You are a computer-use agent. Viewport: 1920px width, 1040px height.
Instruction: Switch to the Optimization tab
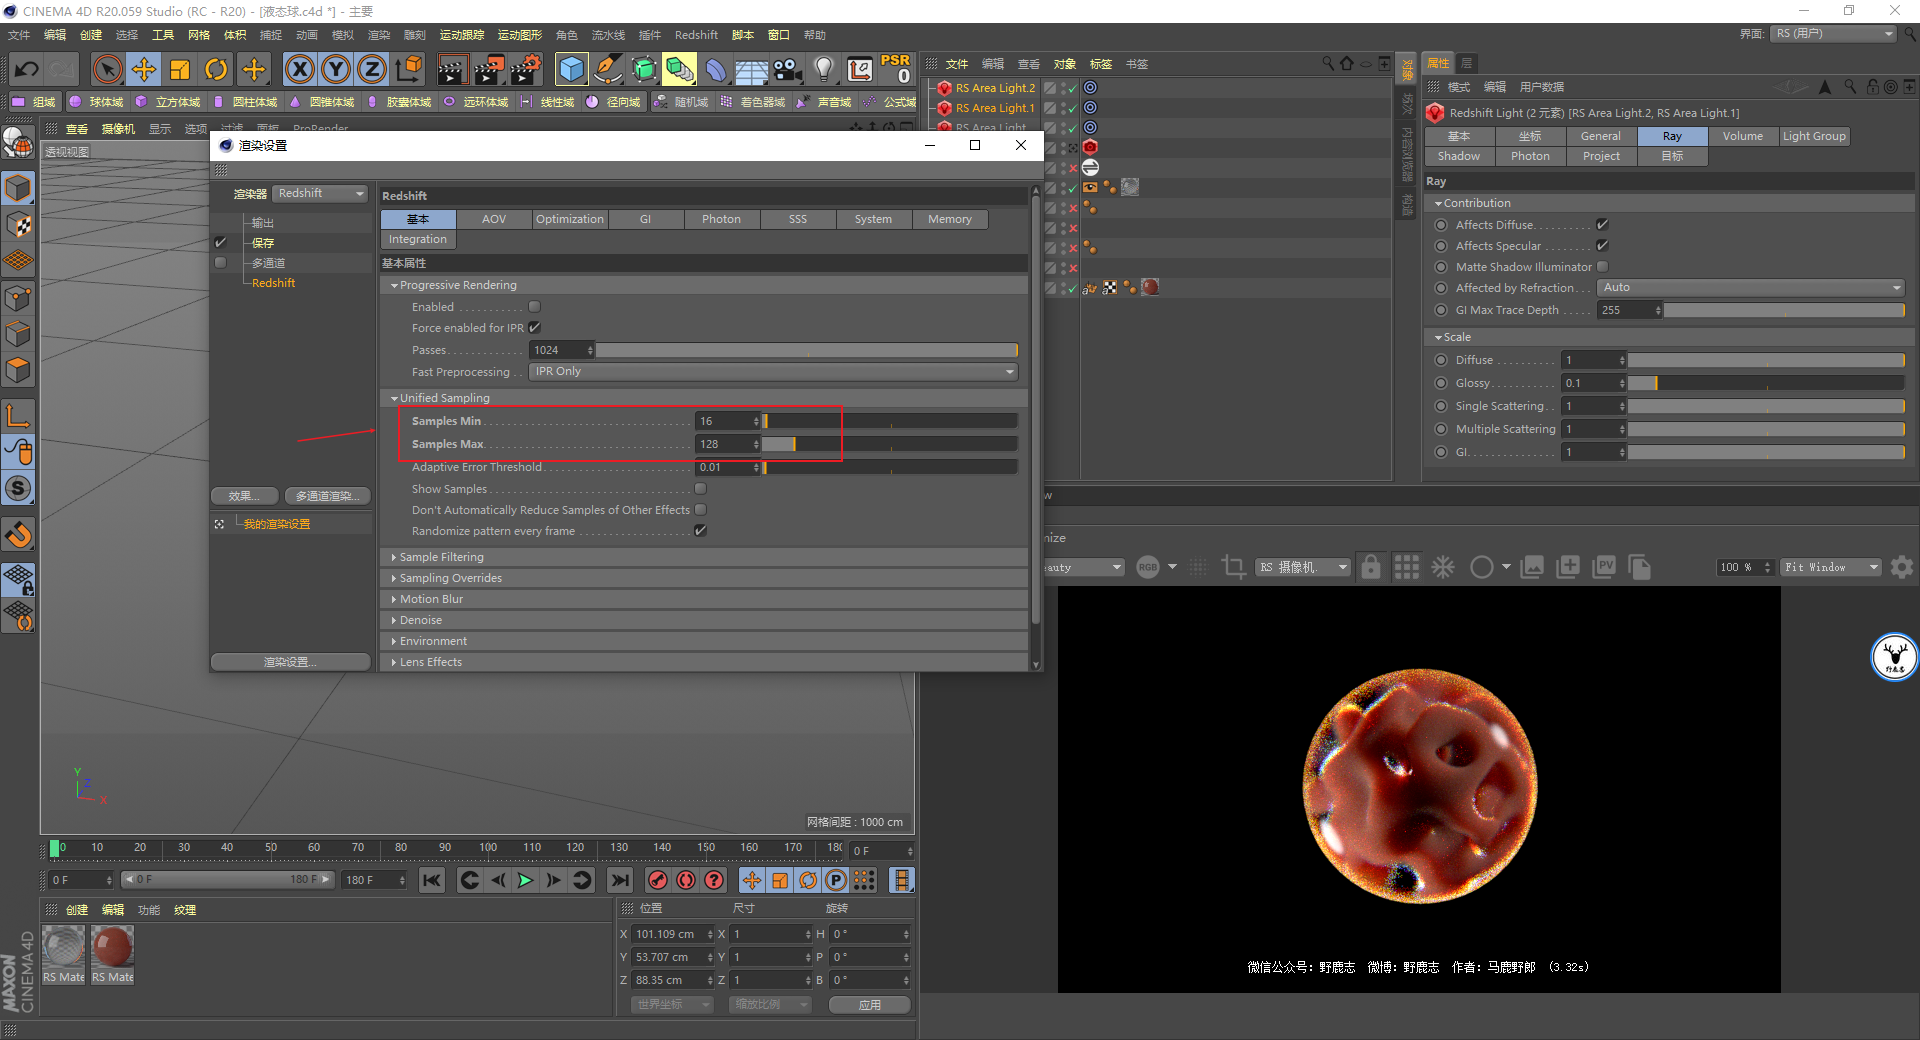click(x=570, y=219)
